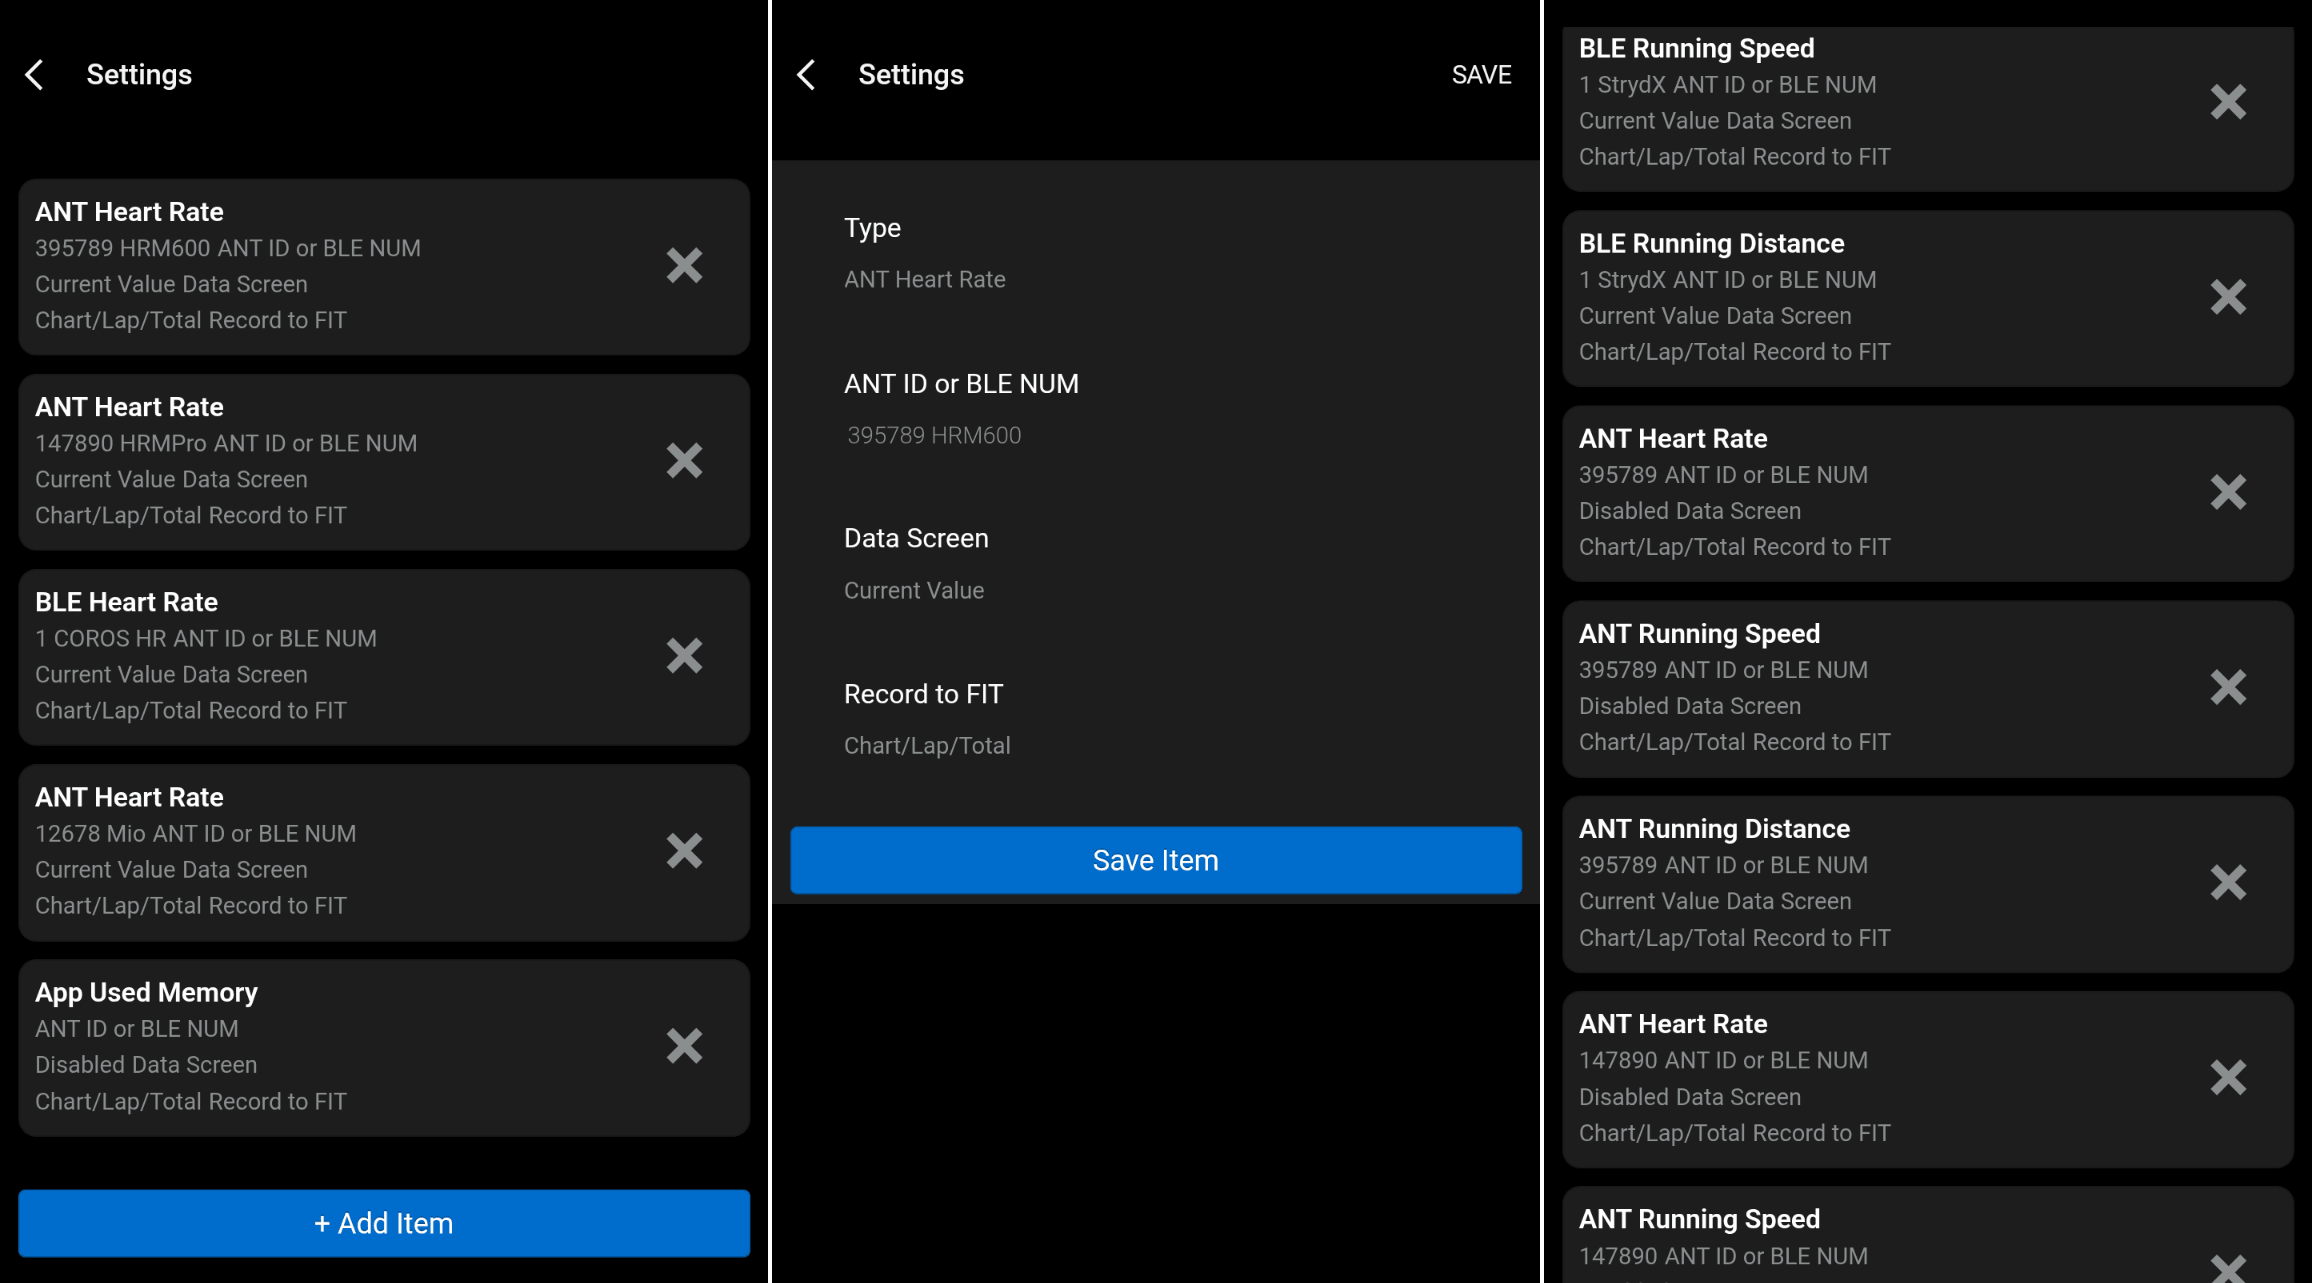2312x1283 pixels.
Task: Delete the BLE Running Distance StrydX item
Action: 2229,297
